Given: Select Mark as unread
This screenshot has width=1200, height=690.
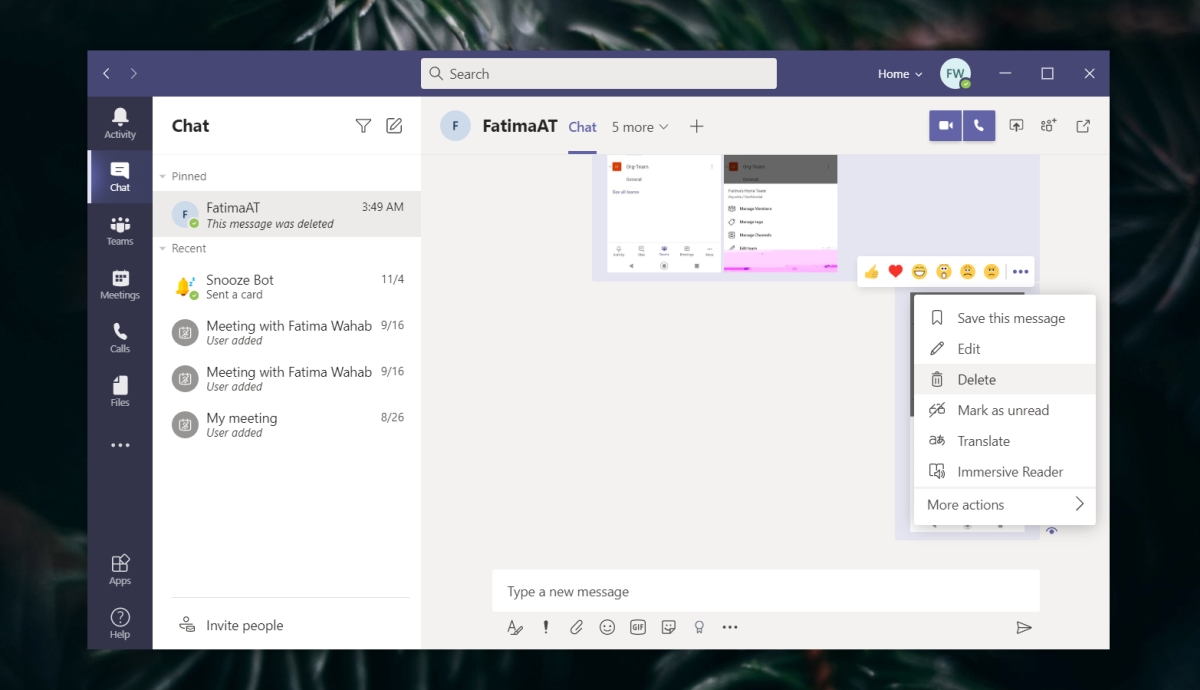Looking at the screenshot, I should (x=1005, y=410).
